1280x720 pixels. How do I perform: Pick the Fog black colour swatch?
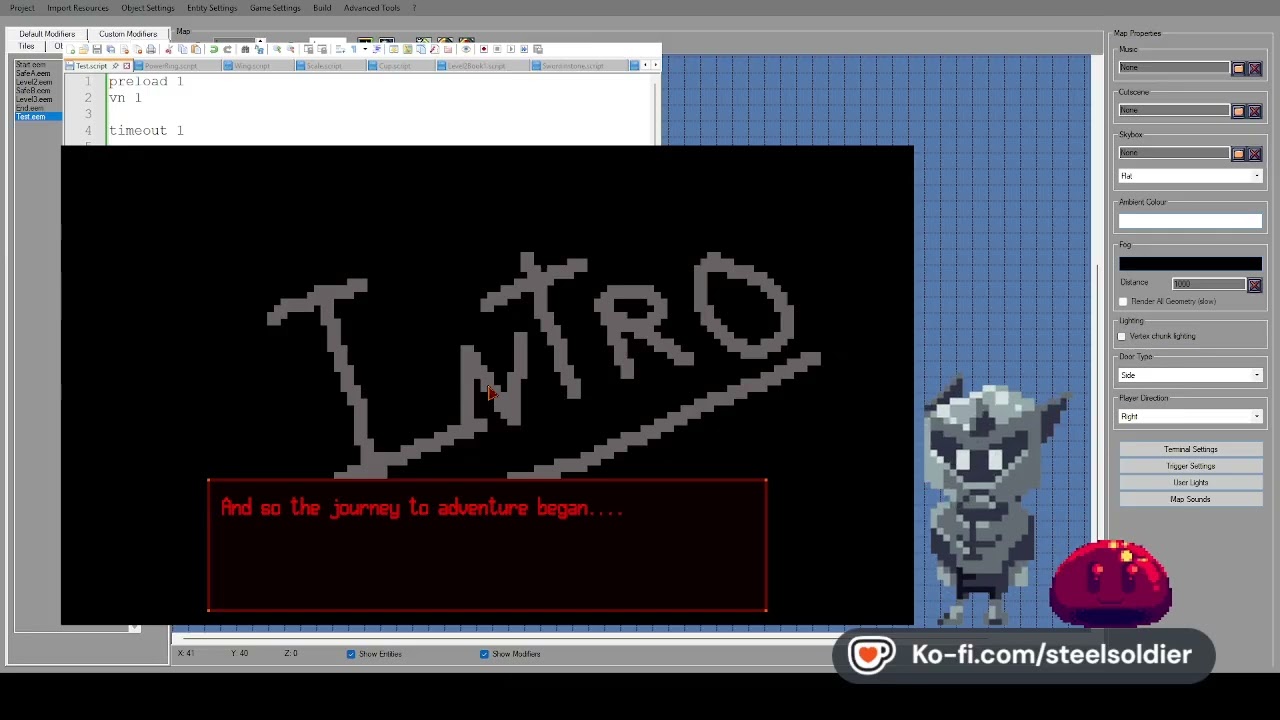point(1190,263)
